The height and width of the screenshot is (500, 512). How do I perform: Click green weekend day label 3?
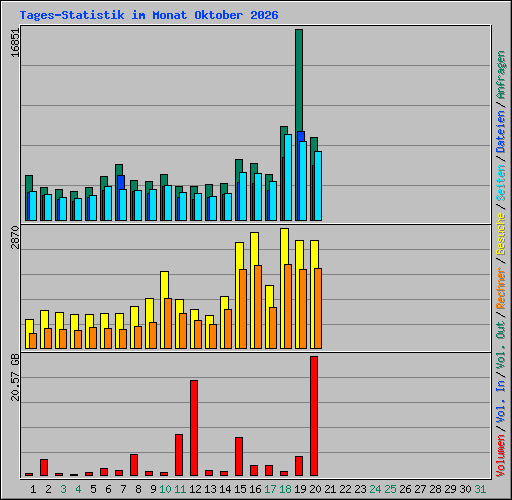[x=63, y=489]
